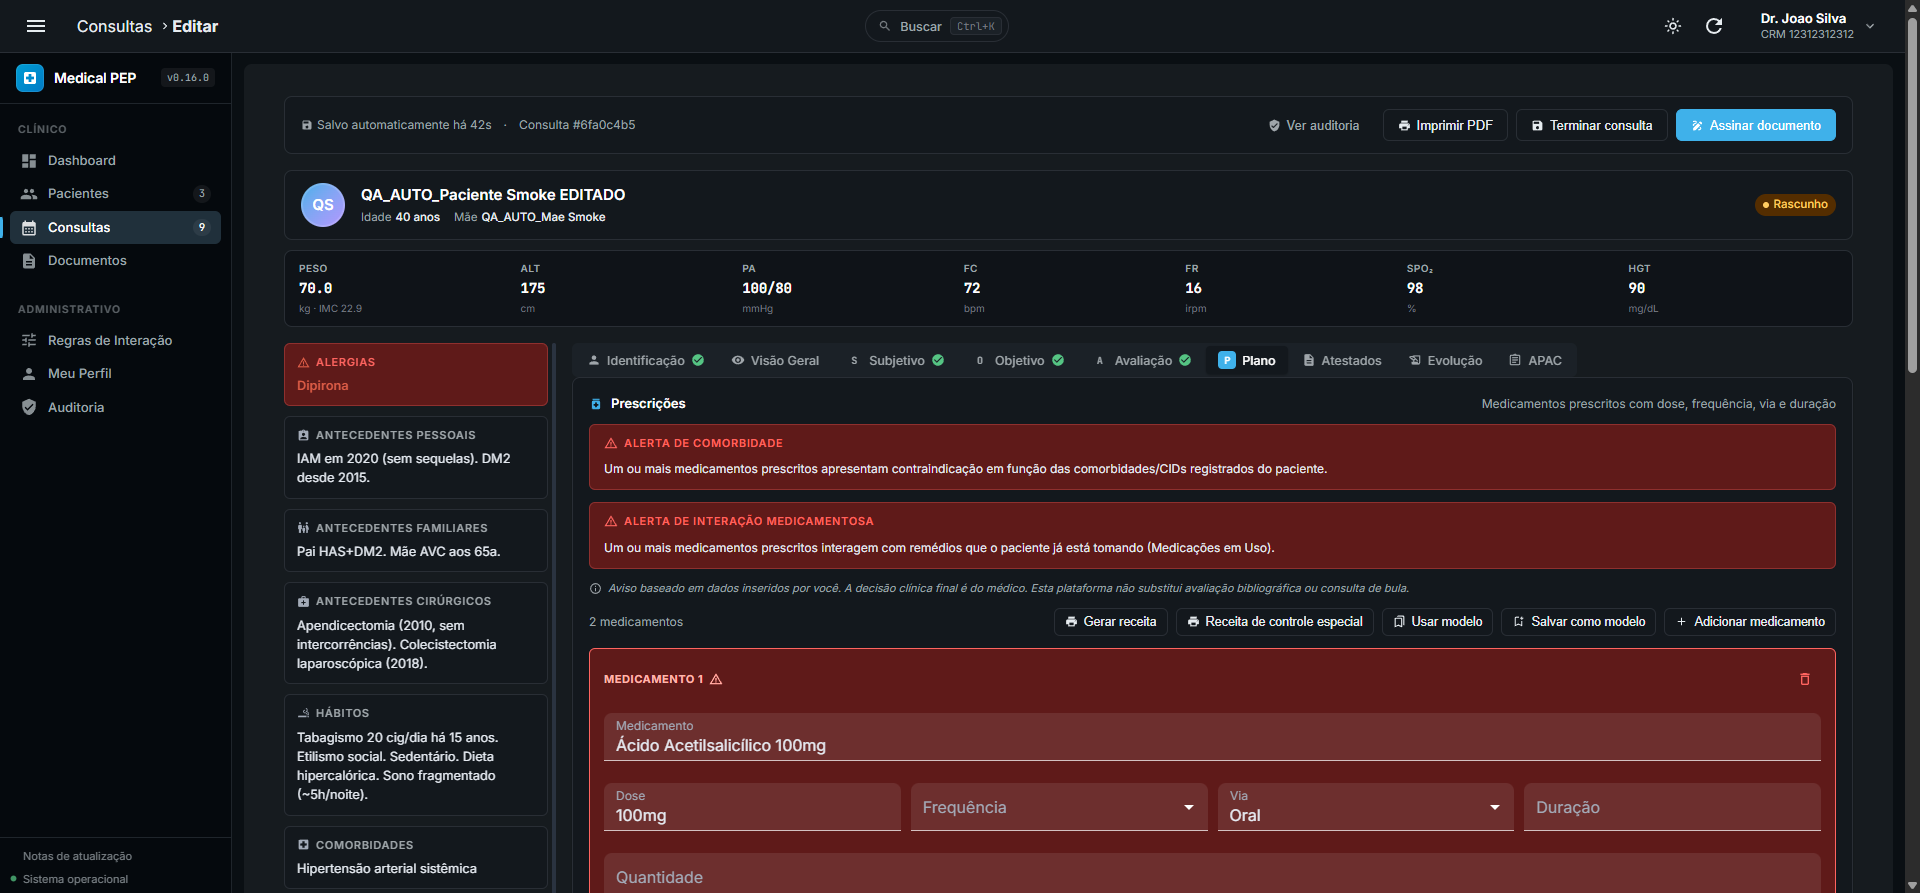Open the hamburger navigation menu

coord(36,26)
